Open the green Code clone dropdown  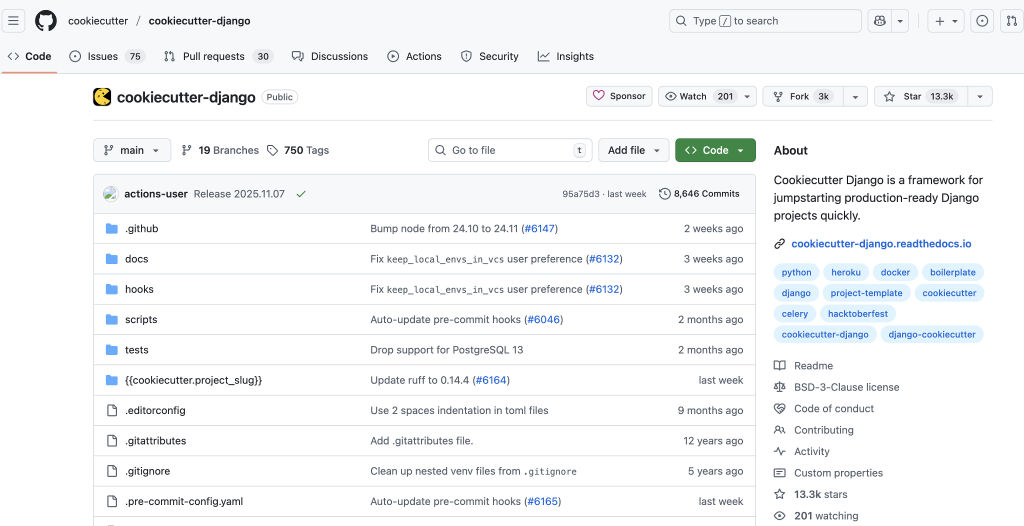point(715,150)
